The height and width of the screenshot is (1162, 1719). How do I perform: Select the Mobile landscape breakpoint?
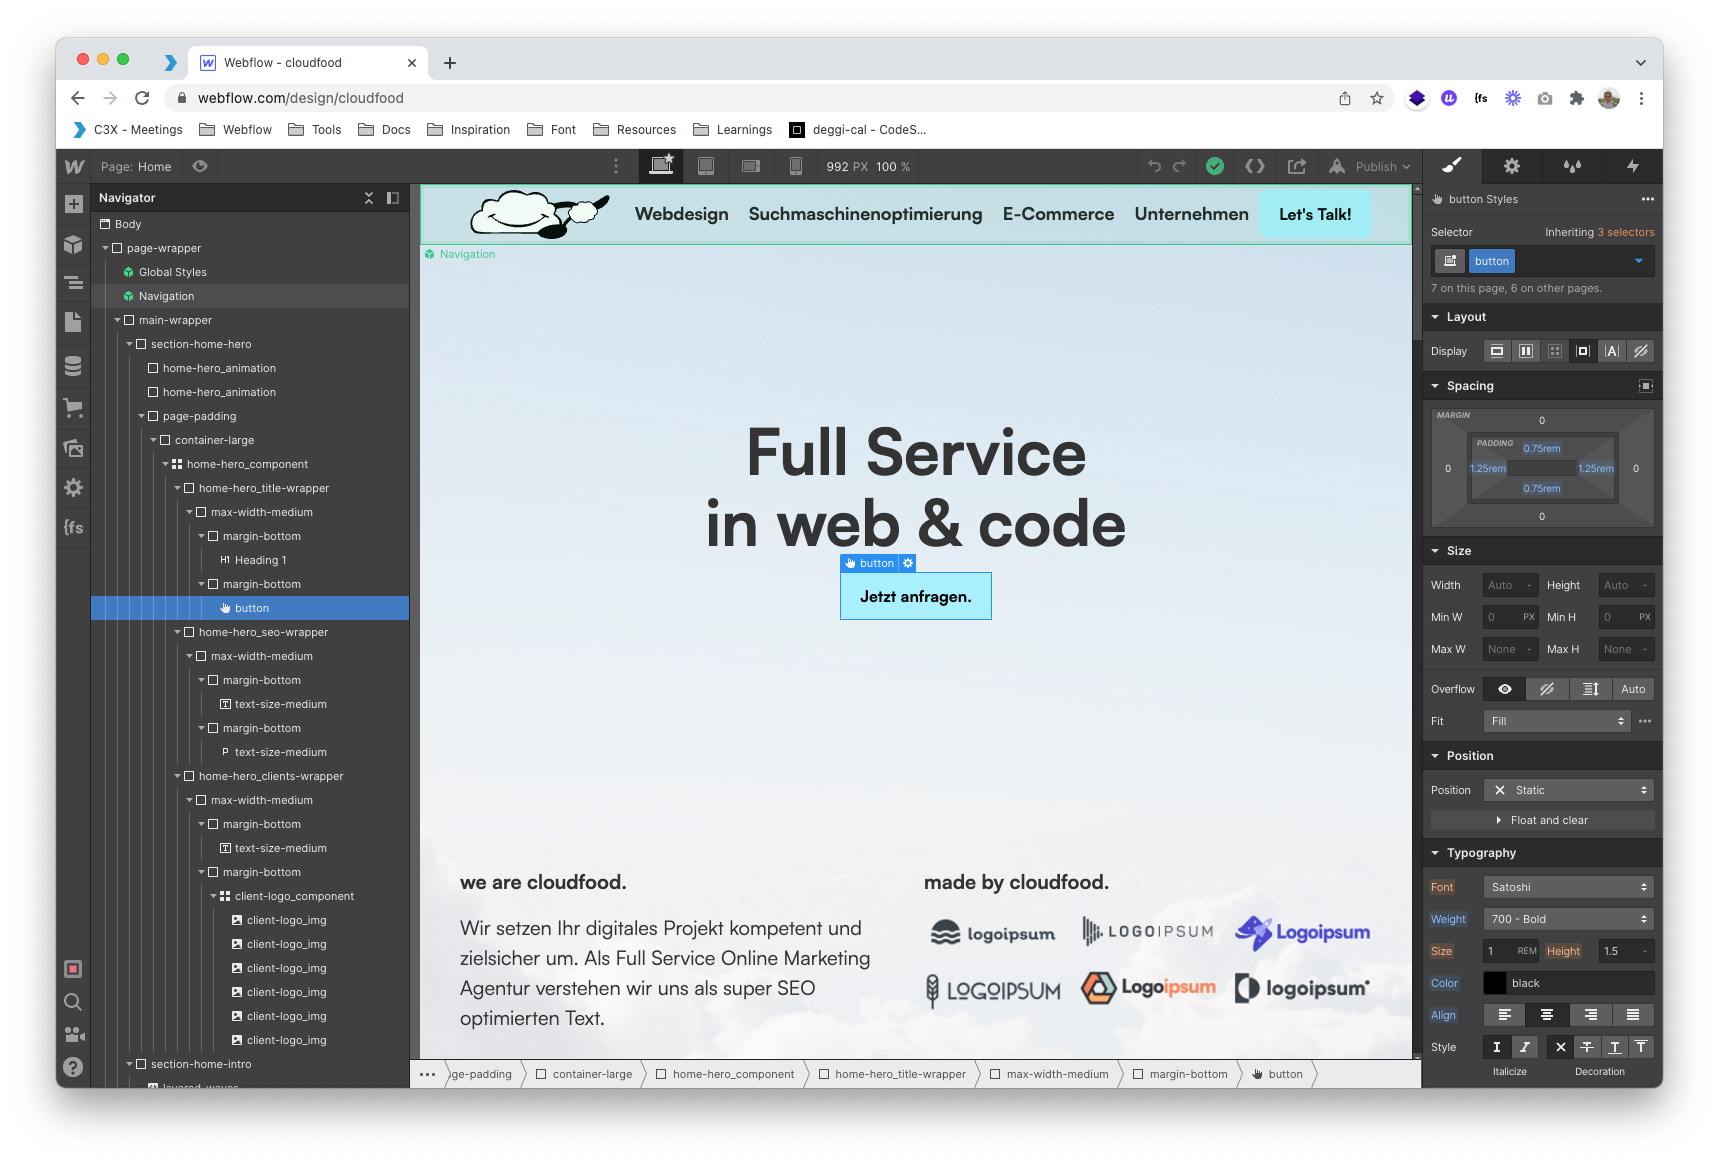[751, 166]
